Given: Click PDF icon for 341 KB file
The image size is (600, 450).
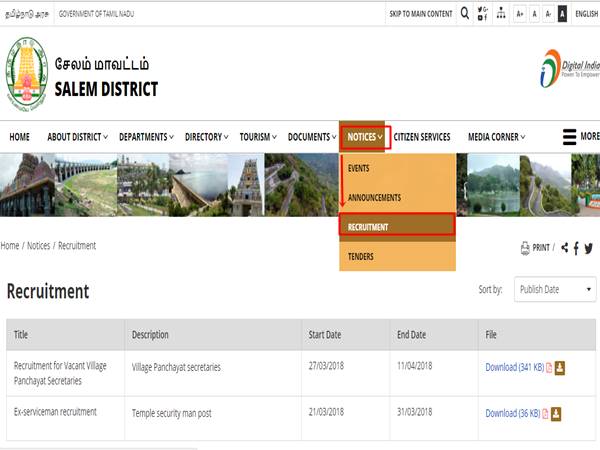Looking at the screenshot, I should click(549, 368).
